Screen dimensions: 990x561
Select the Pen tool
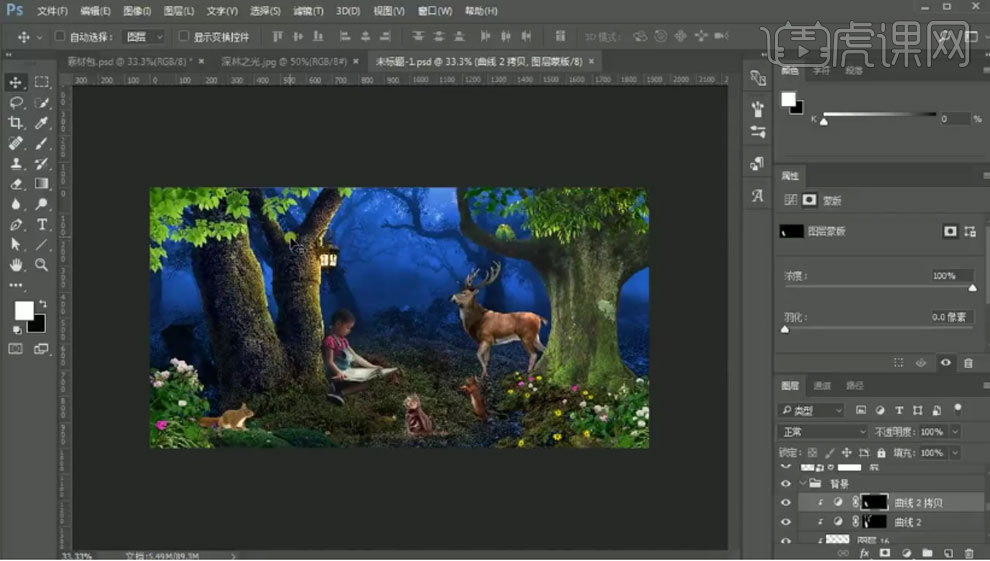pos(16,225)
